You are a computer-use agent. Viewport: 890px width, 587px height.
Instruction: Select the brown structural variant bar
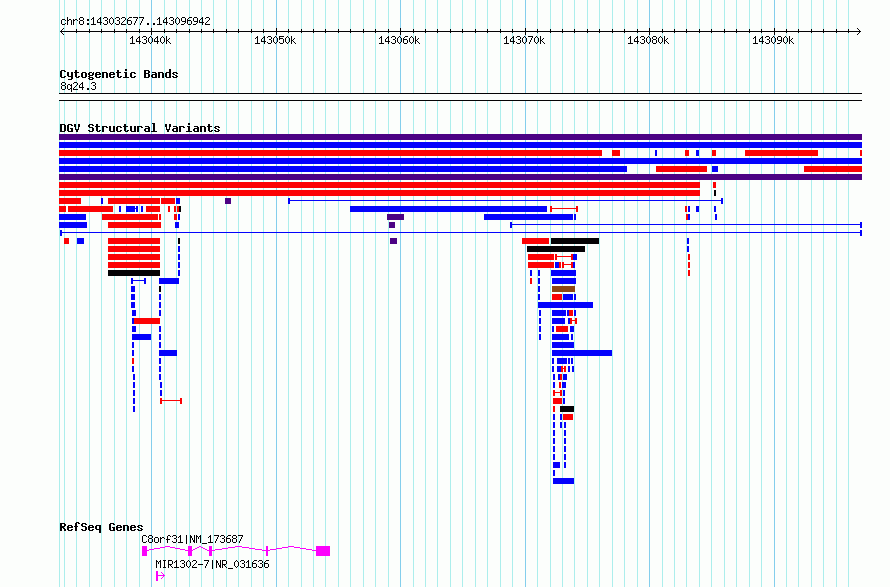[x=564, y=289]
